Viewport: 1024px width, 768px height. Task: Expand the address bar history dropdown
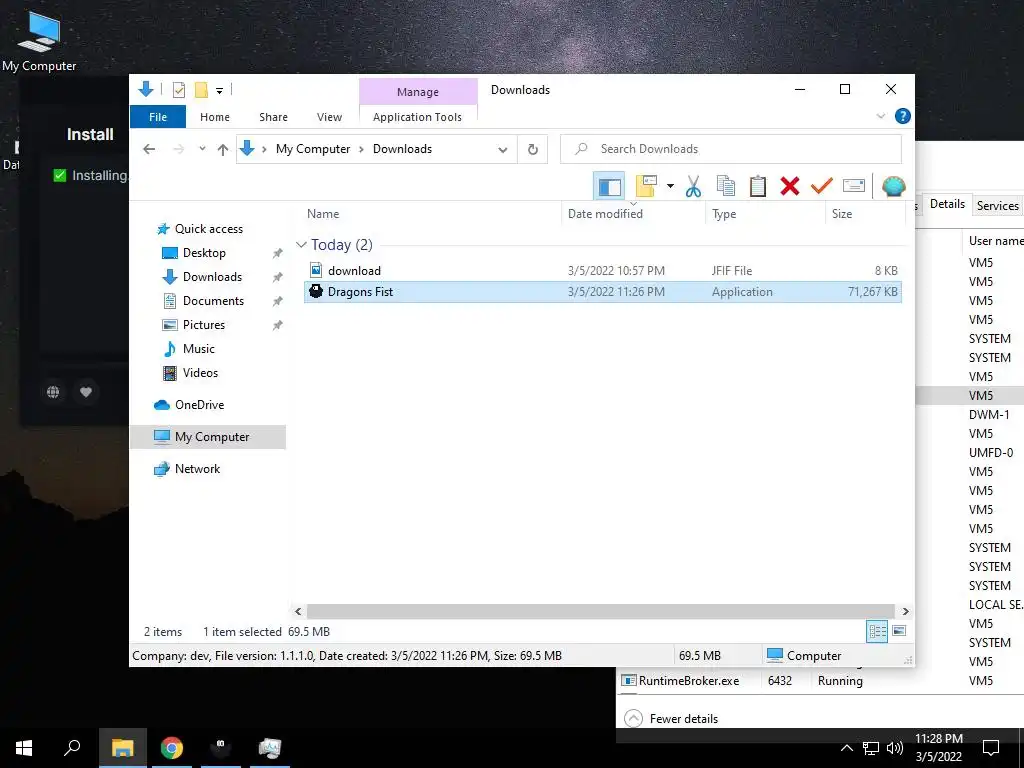[502, 150]
